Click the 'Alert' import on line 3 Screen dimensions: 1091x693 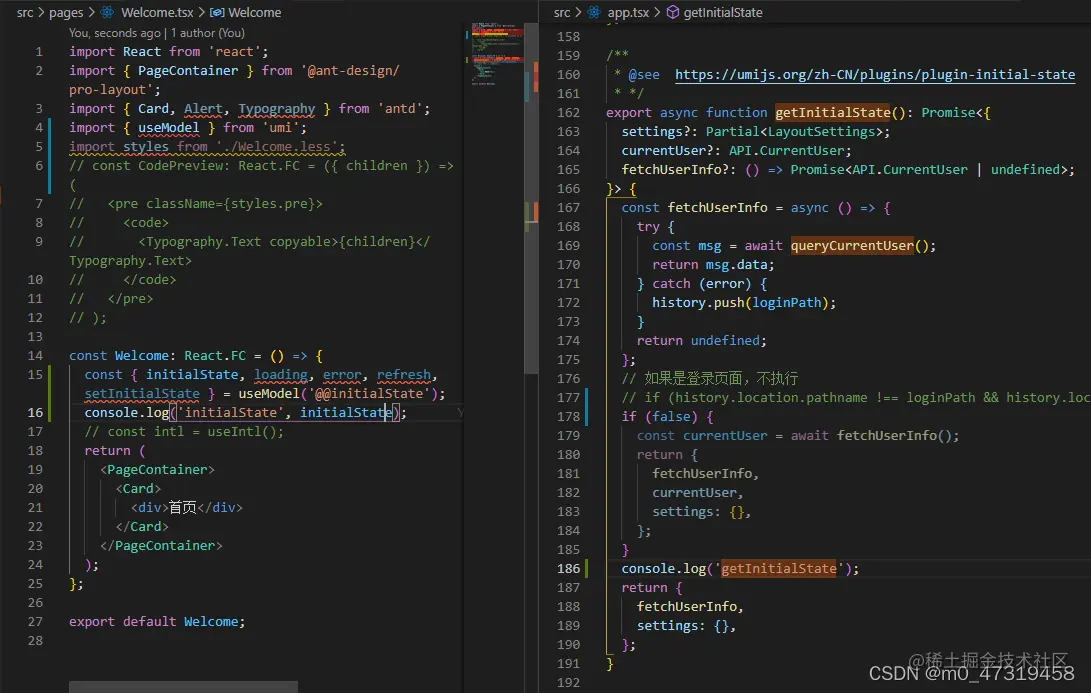click(203, 109)
